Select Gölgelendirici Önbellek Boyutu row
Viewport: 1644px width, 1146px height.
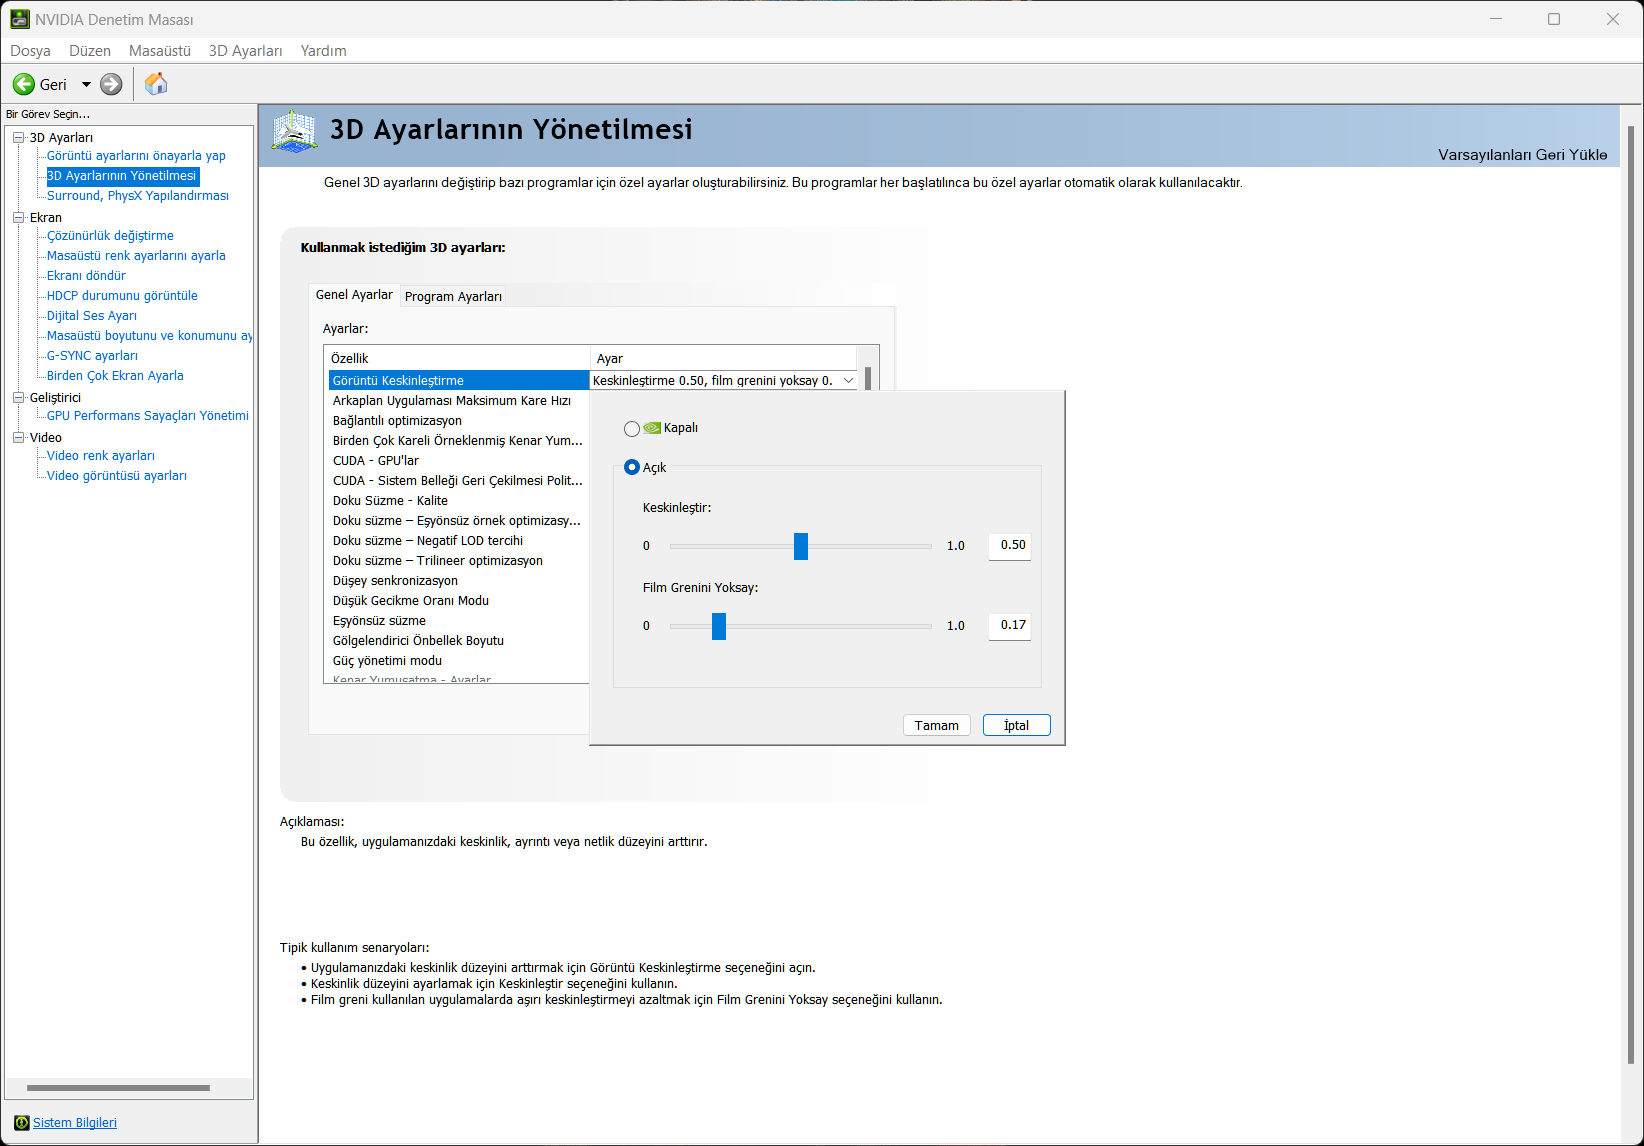(459, 641)
